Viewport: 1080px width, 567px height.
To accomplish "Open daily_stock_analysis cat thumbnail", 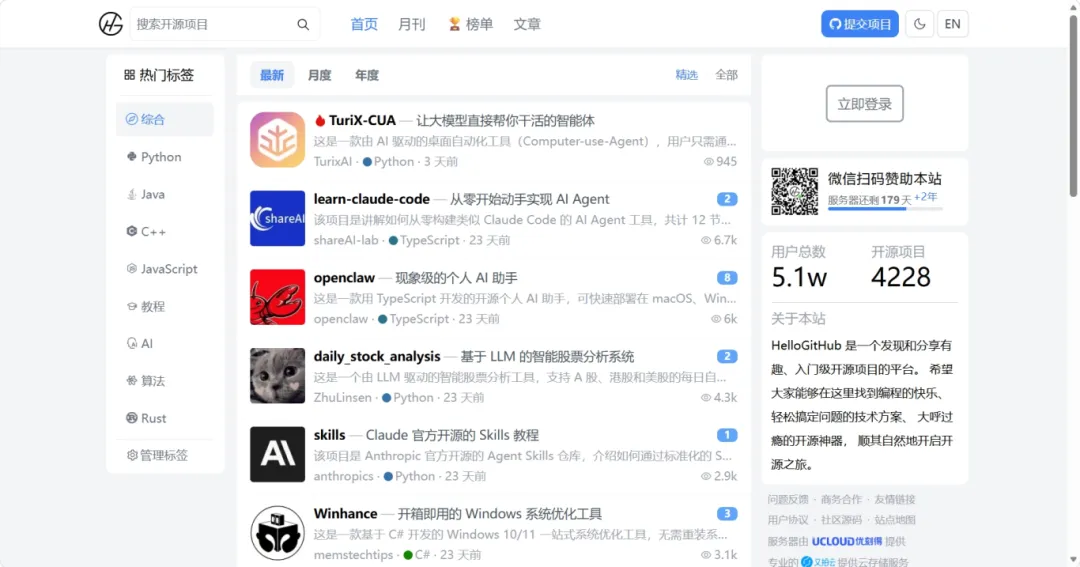I will click(x=278, y=375).
